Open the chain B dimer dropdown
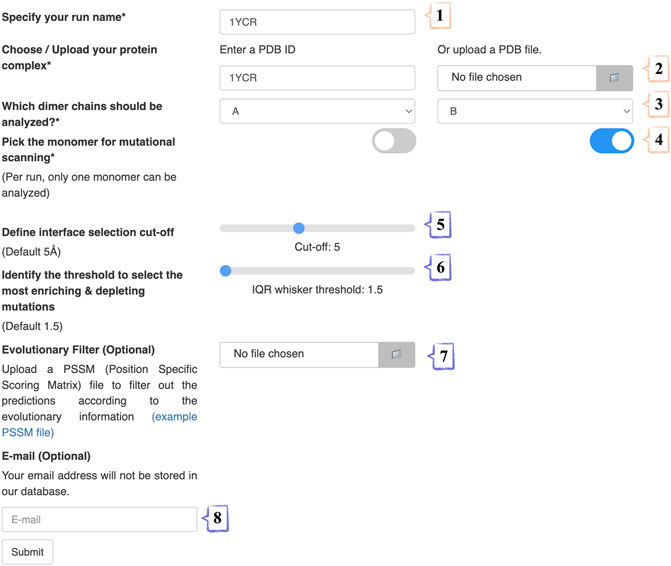671x566 pixels. point(535,111)
